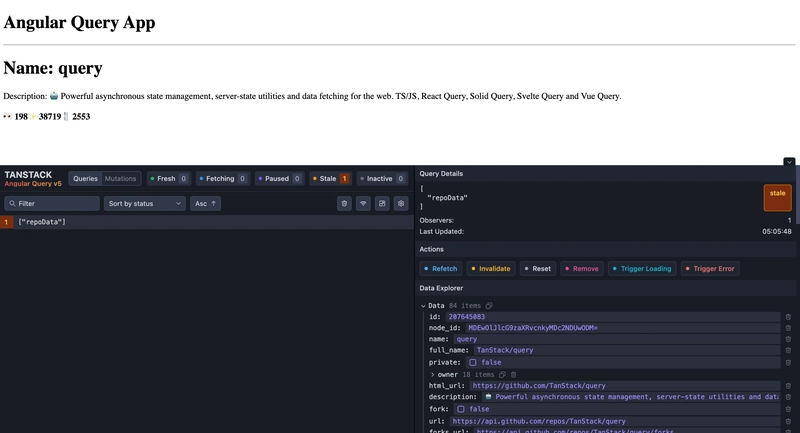Image resolution: width=800 pixels, height=433 pixels.
Task: Toggle the fork boolean checkbox
Action: click(x=461, y=409)
